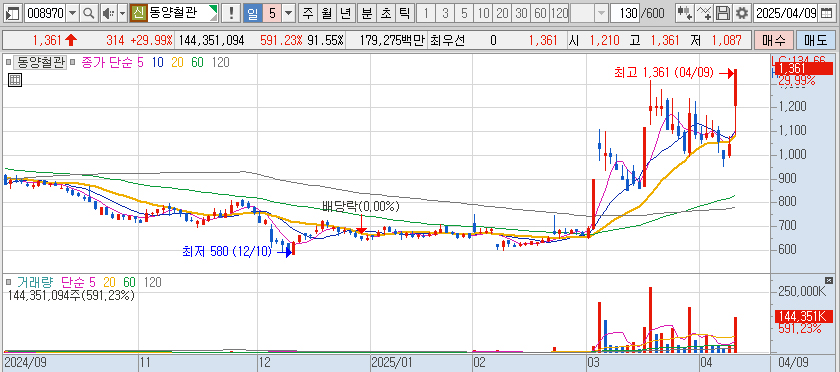
Task: Click the candle count field 130
Action: tap(624, 13)
